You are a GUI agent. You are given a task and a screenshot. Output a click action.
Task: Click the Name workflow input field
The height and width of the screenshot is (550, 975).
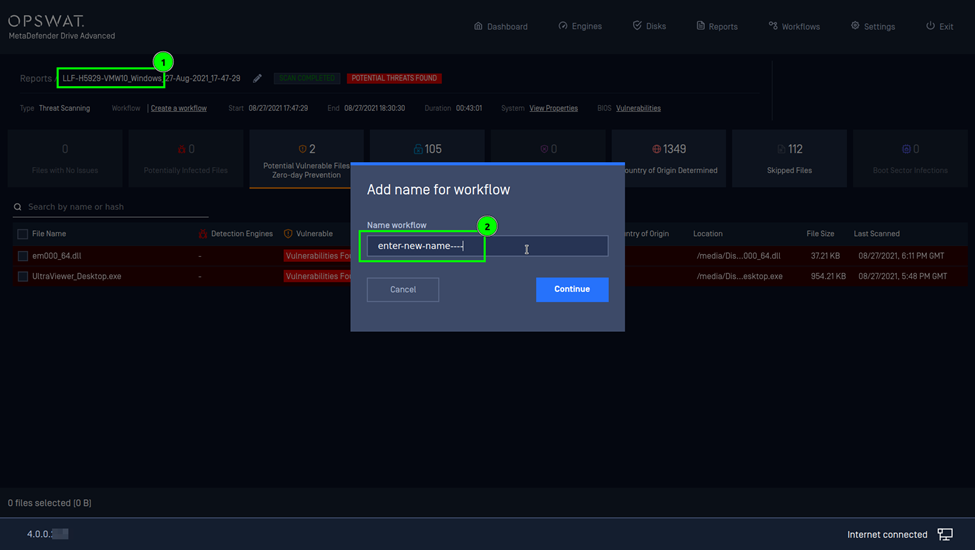pos(488,246)
